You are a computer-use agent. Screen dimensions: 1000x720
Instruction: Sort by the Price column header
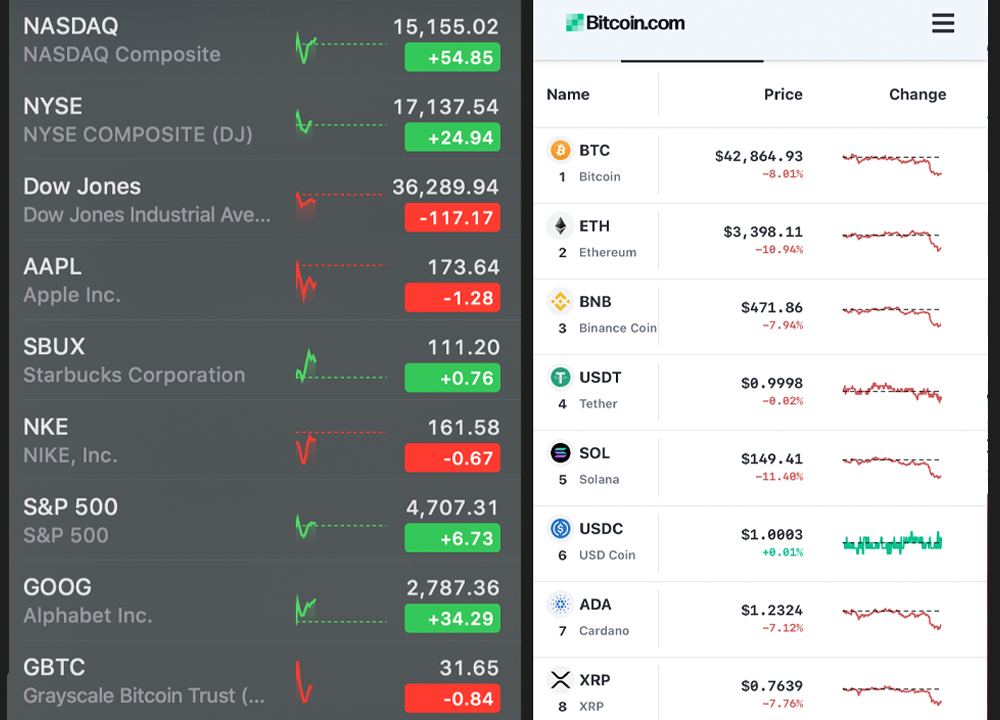(x=783, y=94)
